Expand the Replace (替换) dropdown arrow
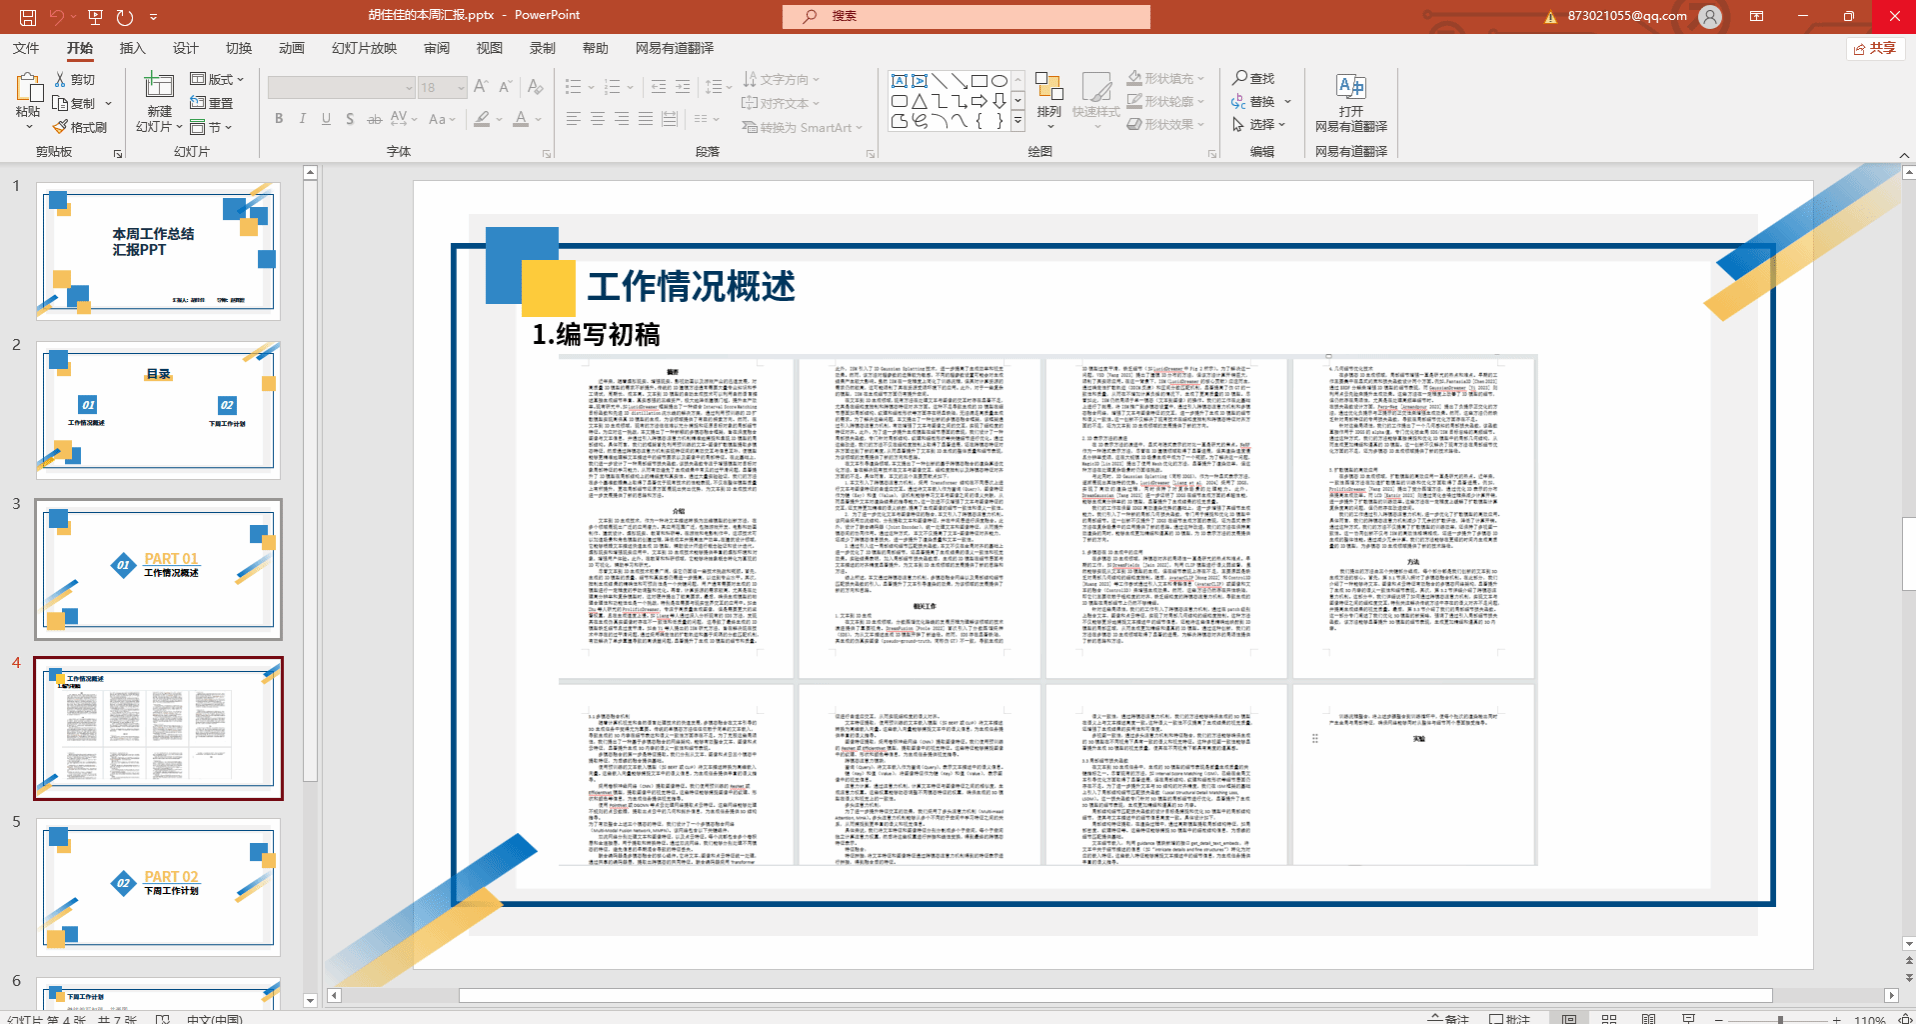 click(1288, 101)
